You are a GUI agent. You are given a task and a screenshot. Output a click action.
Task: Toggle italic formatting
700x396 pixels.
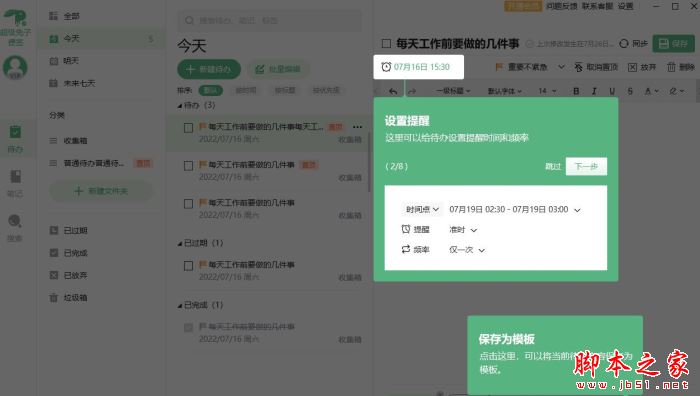pyautogui.click(x=594, y=91)
